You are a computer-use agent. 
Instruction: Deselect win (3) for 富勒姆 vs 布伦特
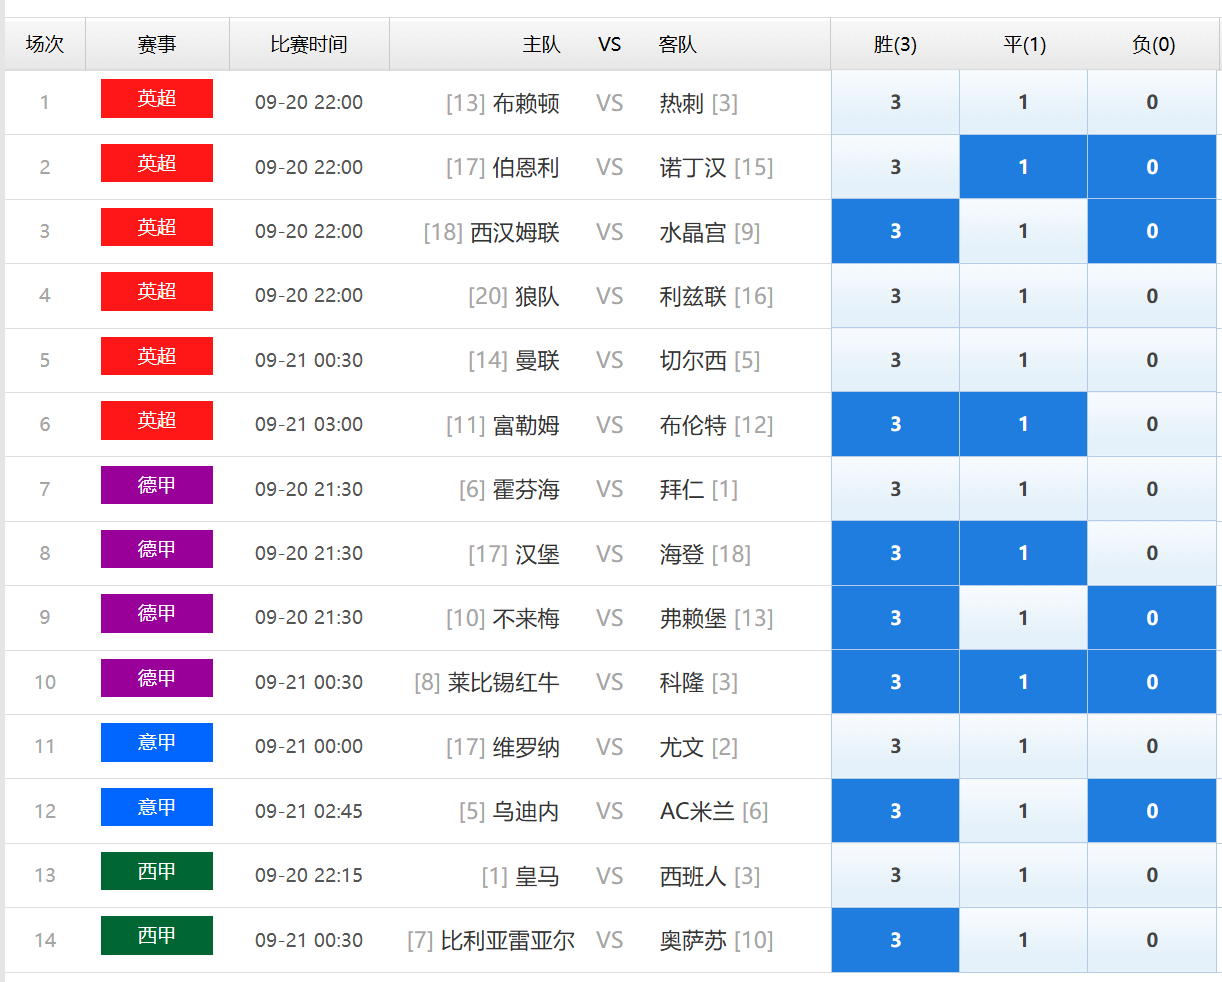click(895, 424)
